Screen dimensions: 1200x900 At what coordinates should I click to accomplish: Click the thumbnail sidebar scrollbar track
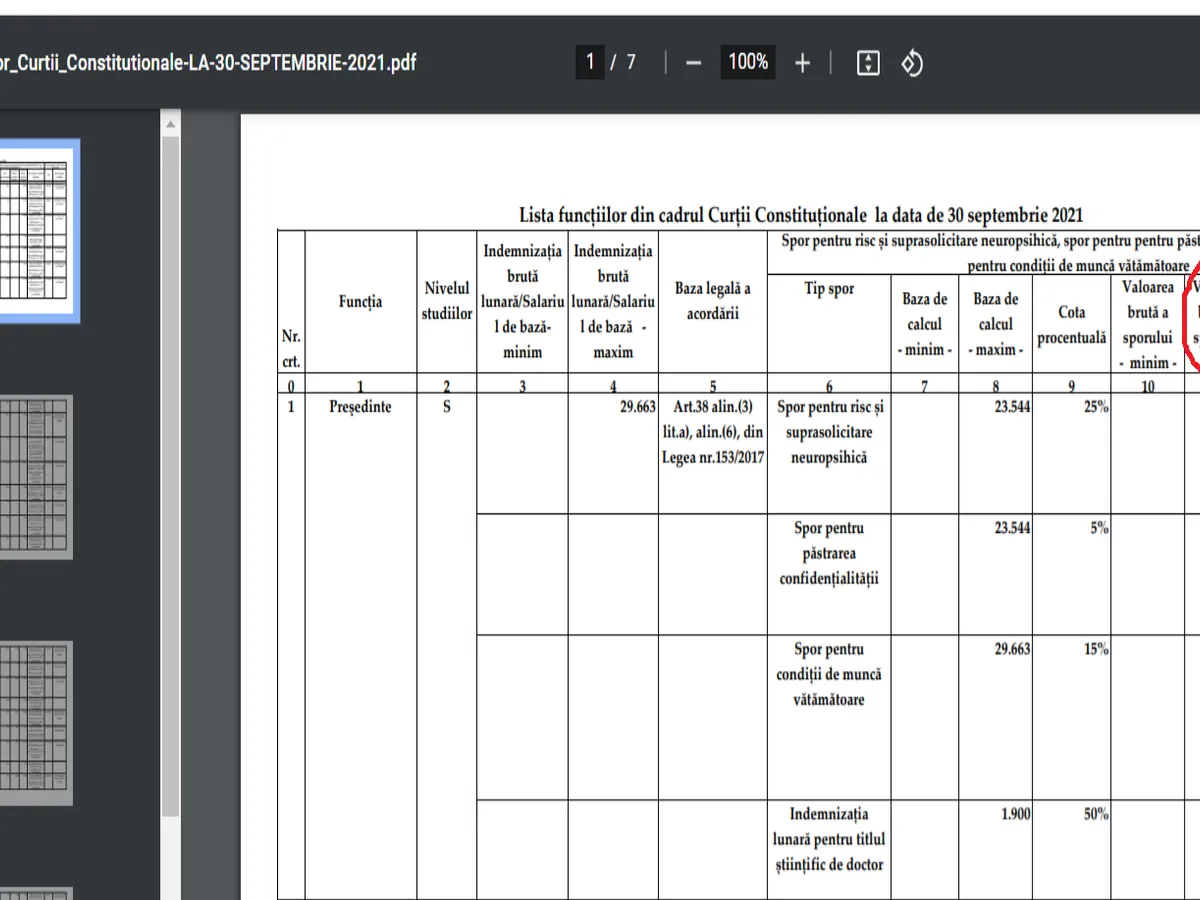[x=170, y=500]
